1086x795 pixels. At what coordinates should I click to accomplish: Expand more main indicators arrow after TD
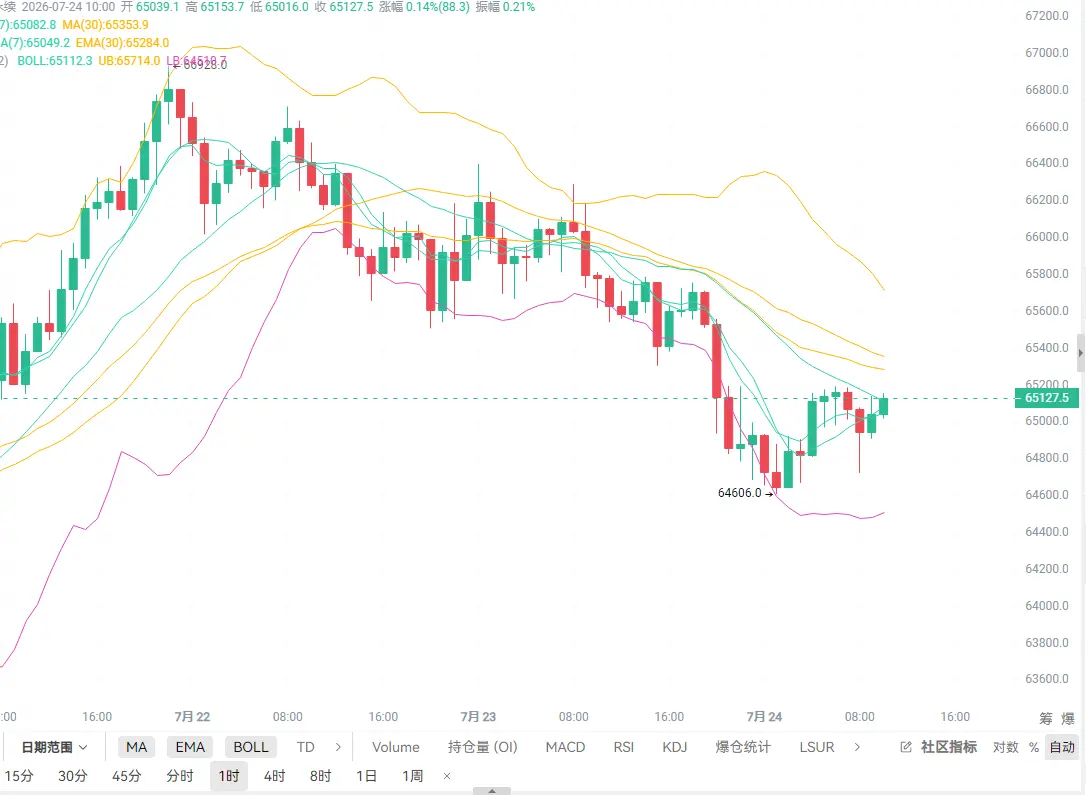[338, 747]
